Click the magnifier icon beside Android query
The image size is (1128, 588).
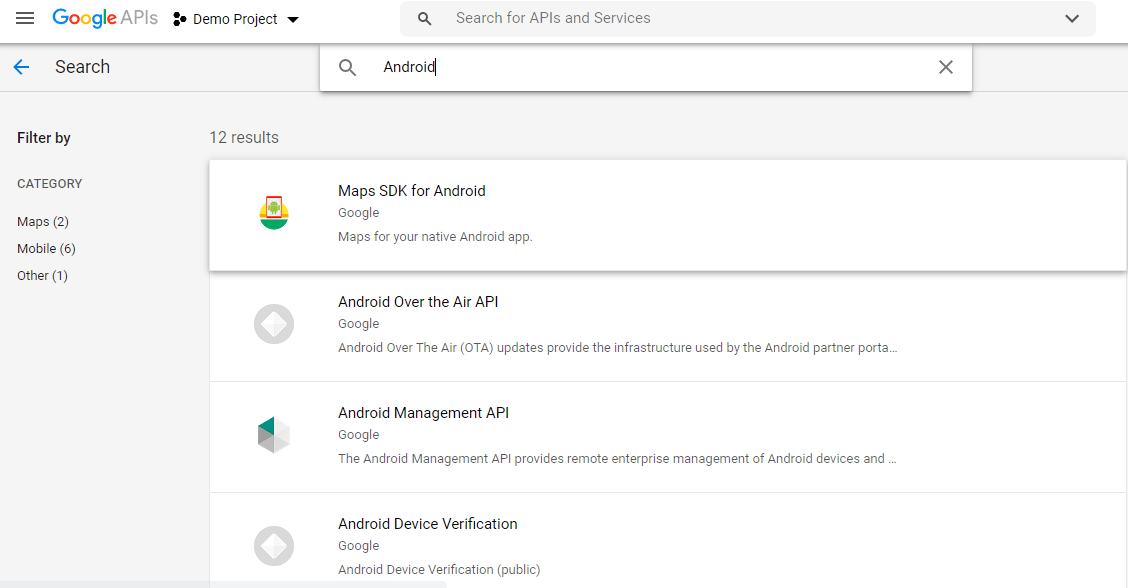tap(347, 67)
